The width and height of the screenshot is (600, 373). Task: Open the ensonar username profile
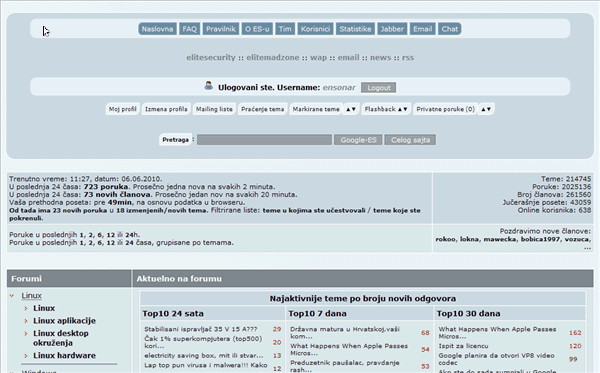(339, 88)
